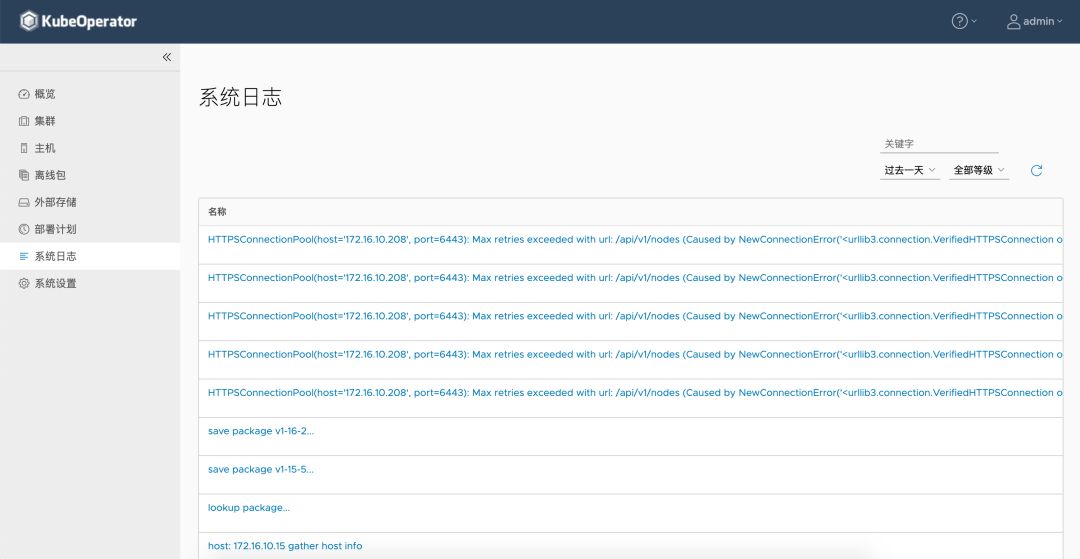Go to 系统设置 menu item

tap(90, 284)
